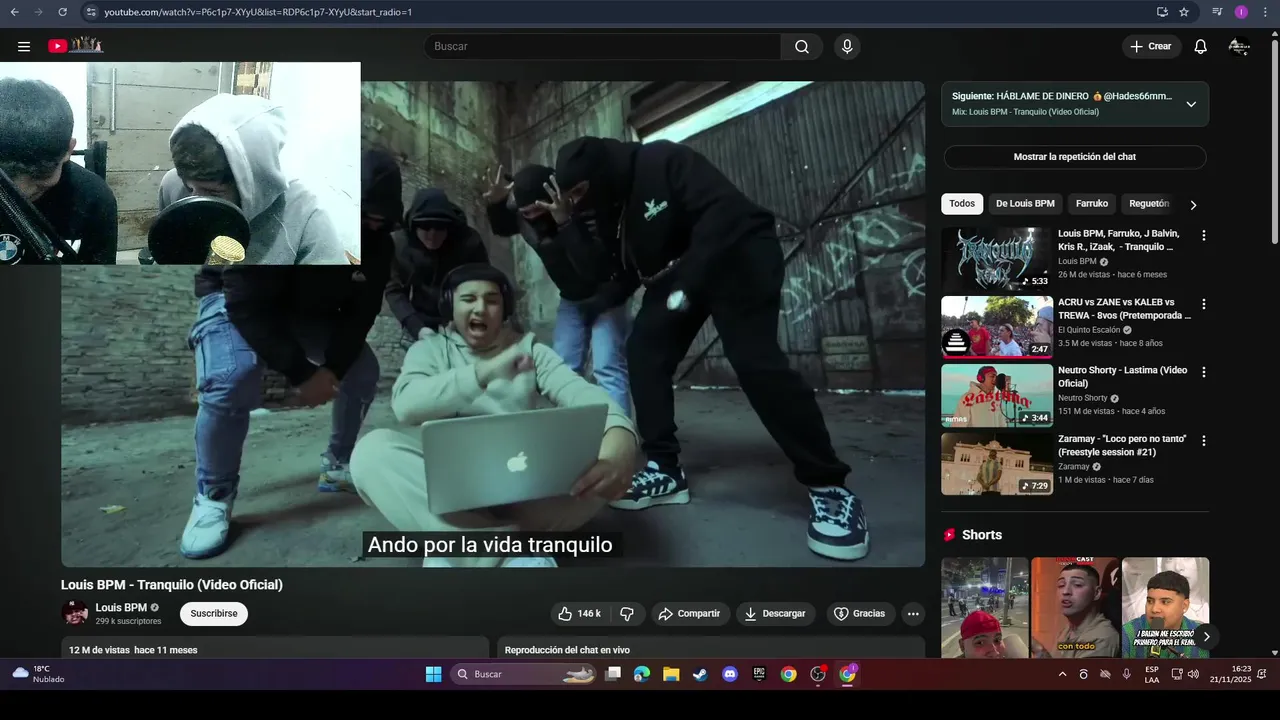Screen dimensions: 1280x720
Task: Select the Farruko filter chip
Action: point(1092,204)
